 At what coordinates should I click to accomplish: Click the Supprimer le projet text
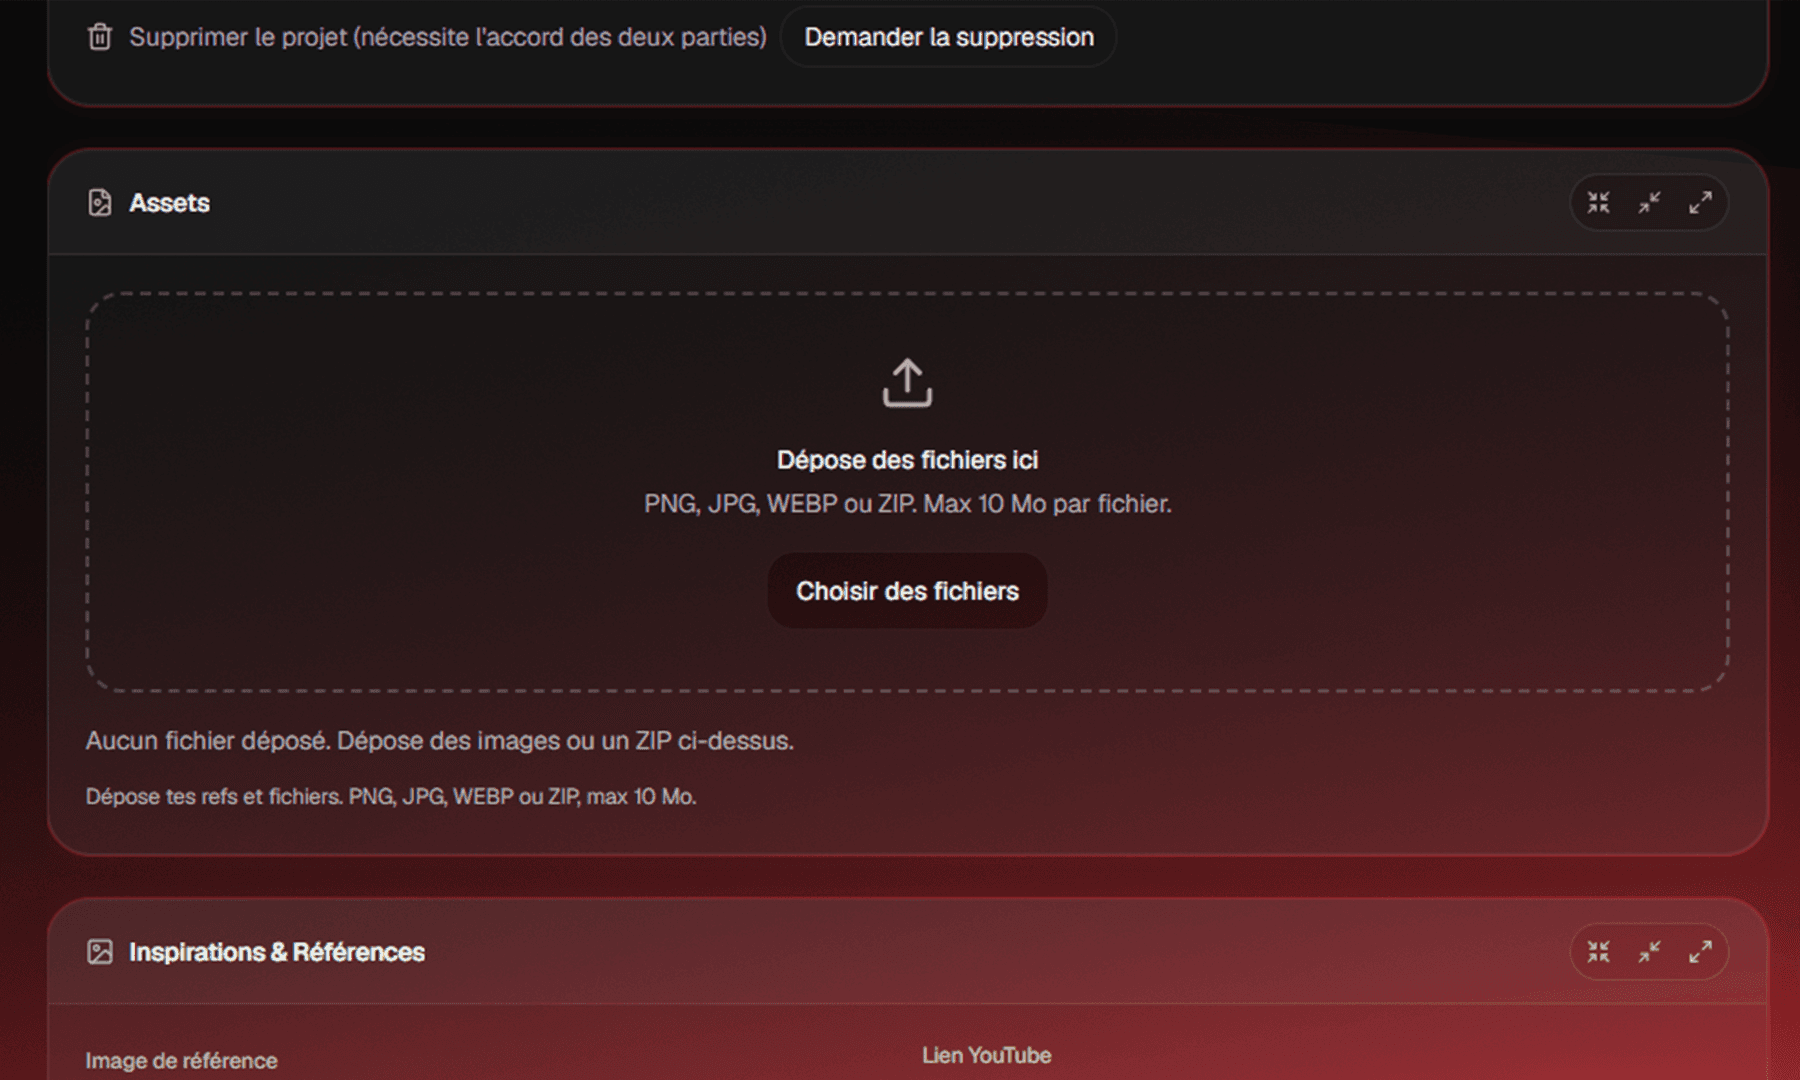238,37
